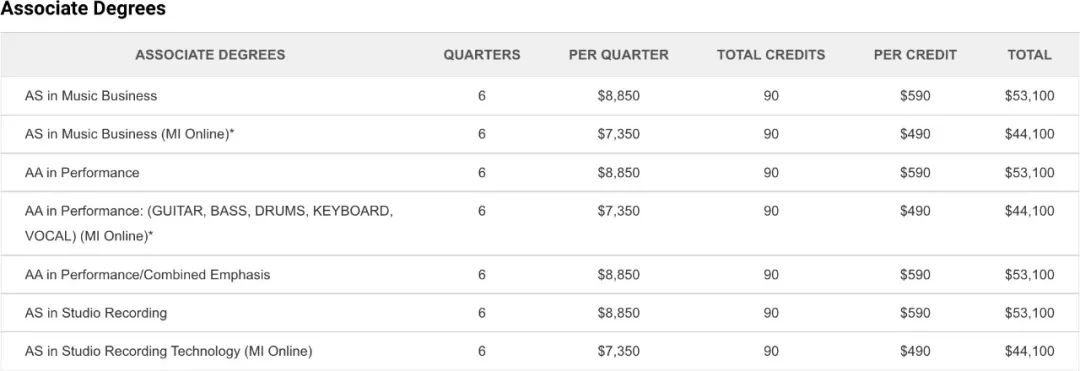Viewport: 1080px width, 371px height.
Task: Click the PER CREDIT column header
Action: coord(915,55)
